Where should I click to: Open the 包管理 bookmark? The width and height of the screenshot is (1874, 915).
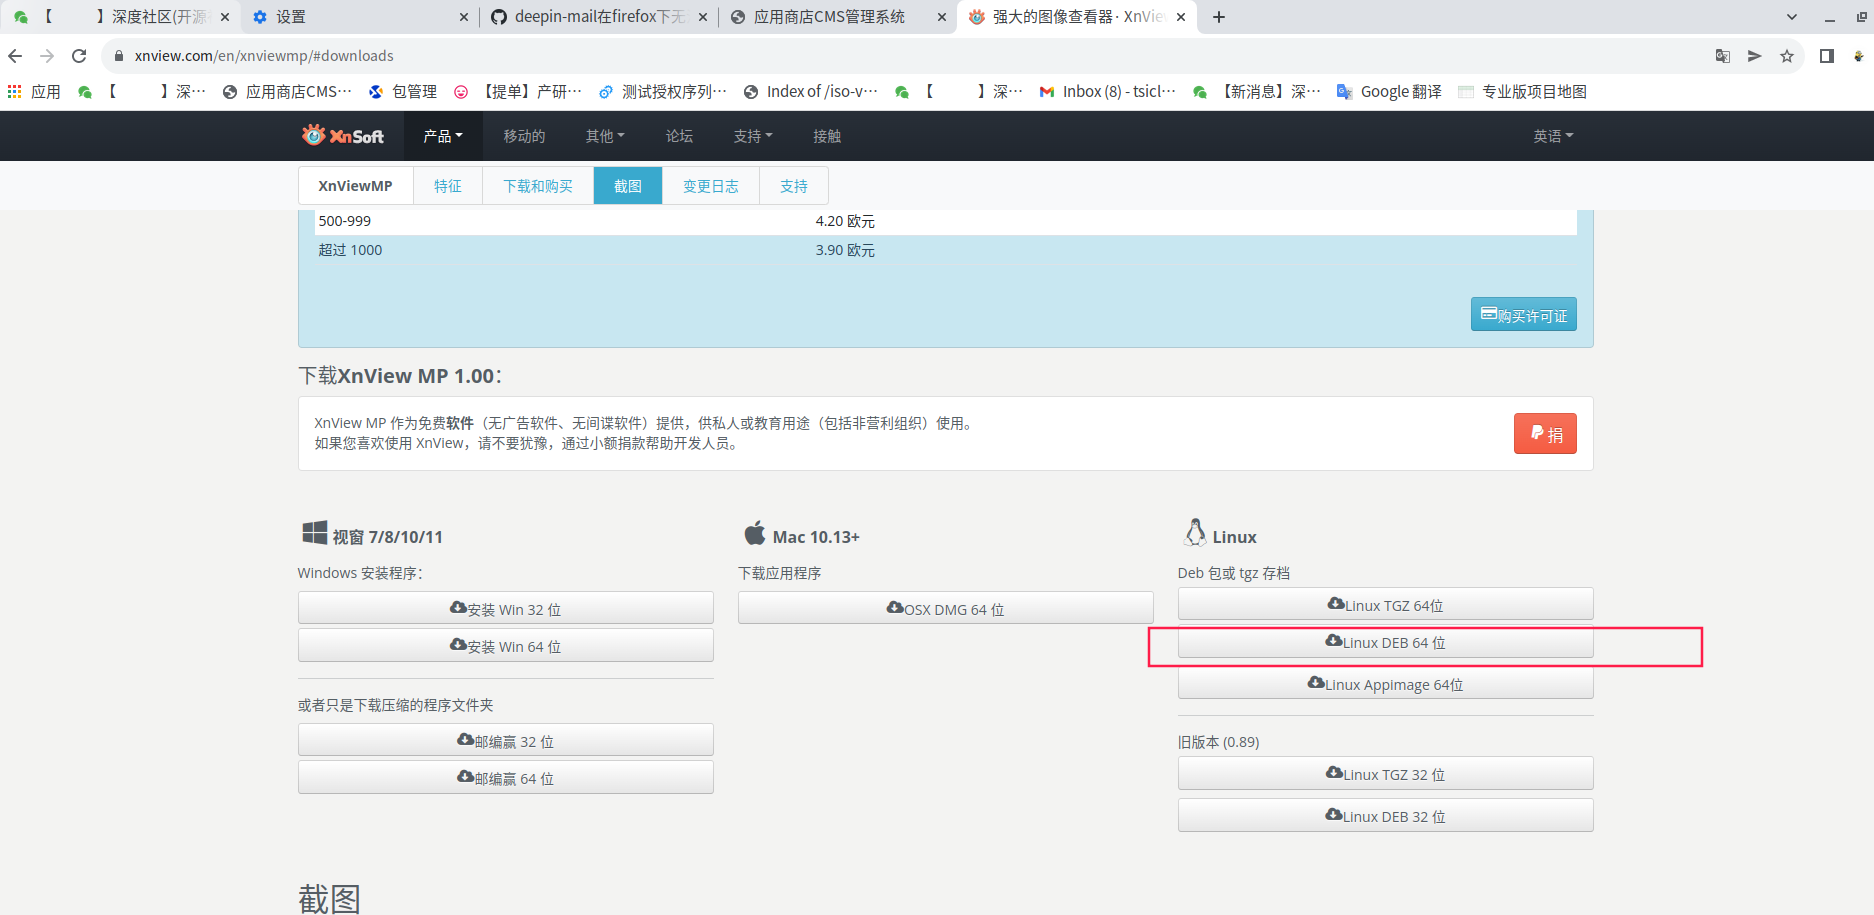coord(403,92)
